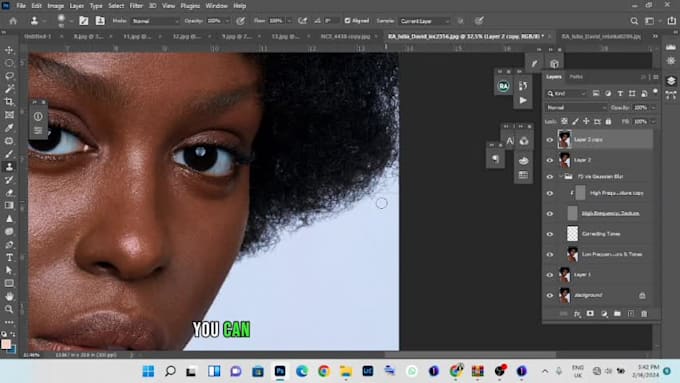
Task: Select the Eraser tool
Action: 9,193
